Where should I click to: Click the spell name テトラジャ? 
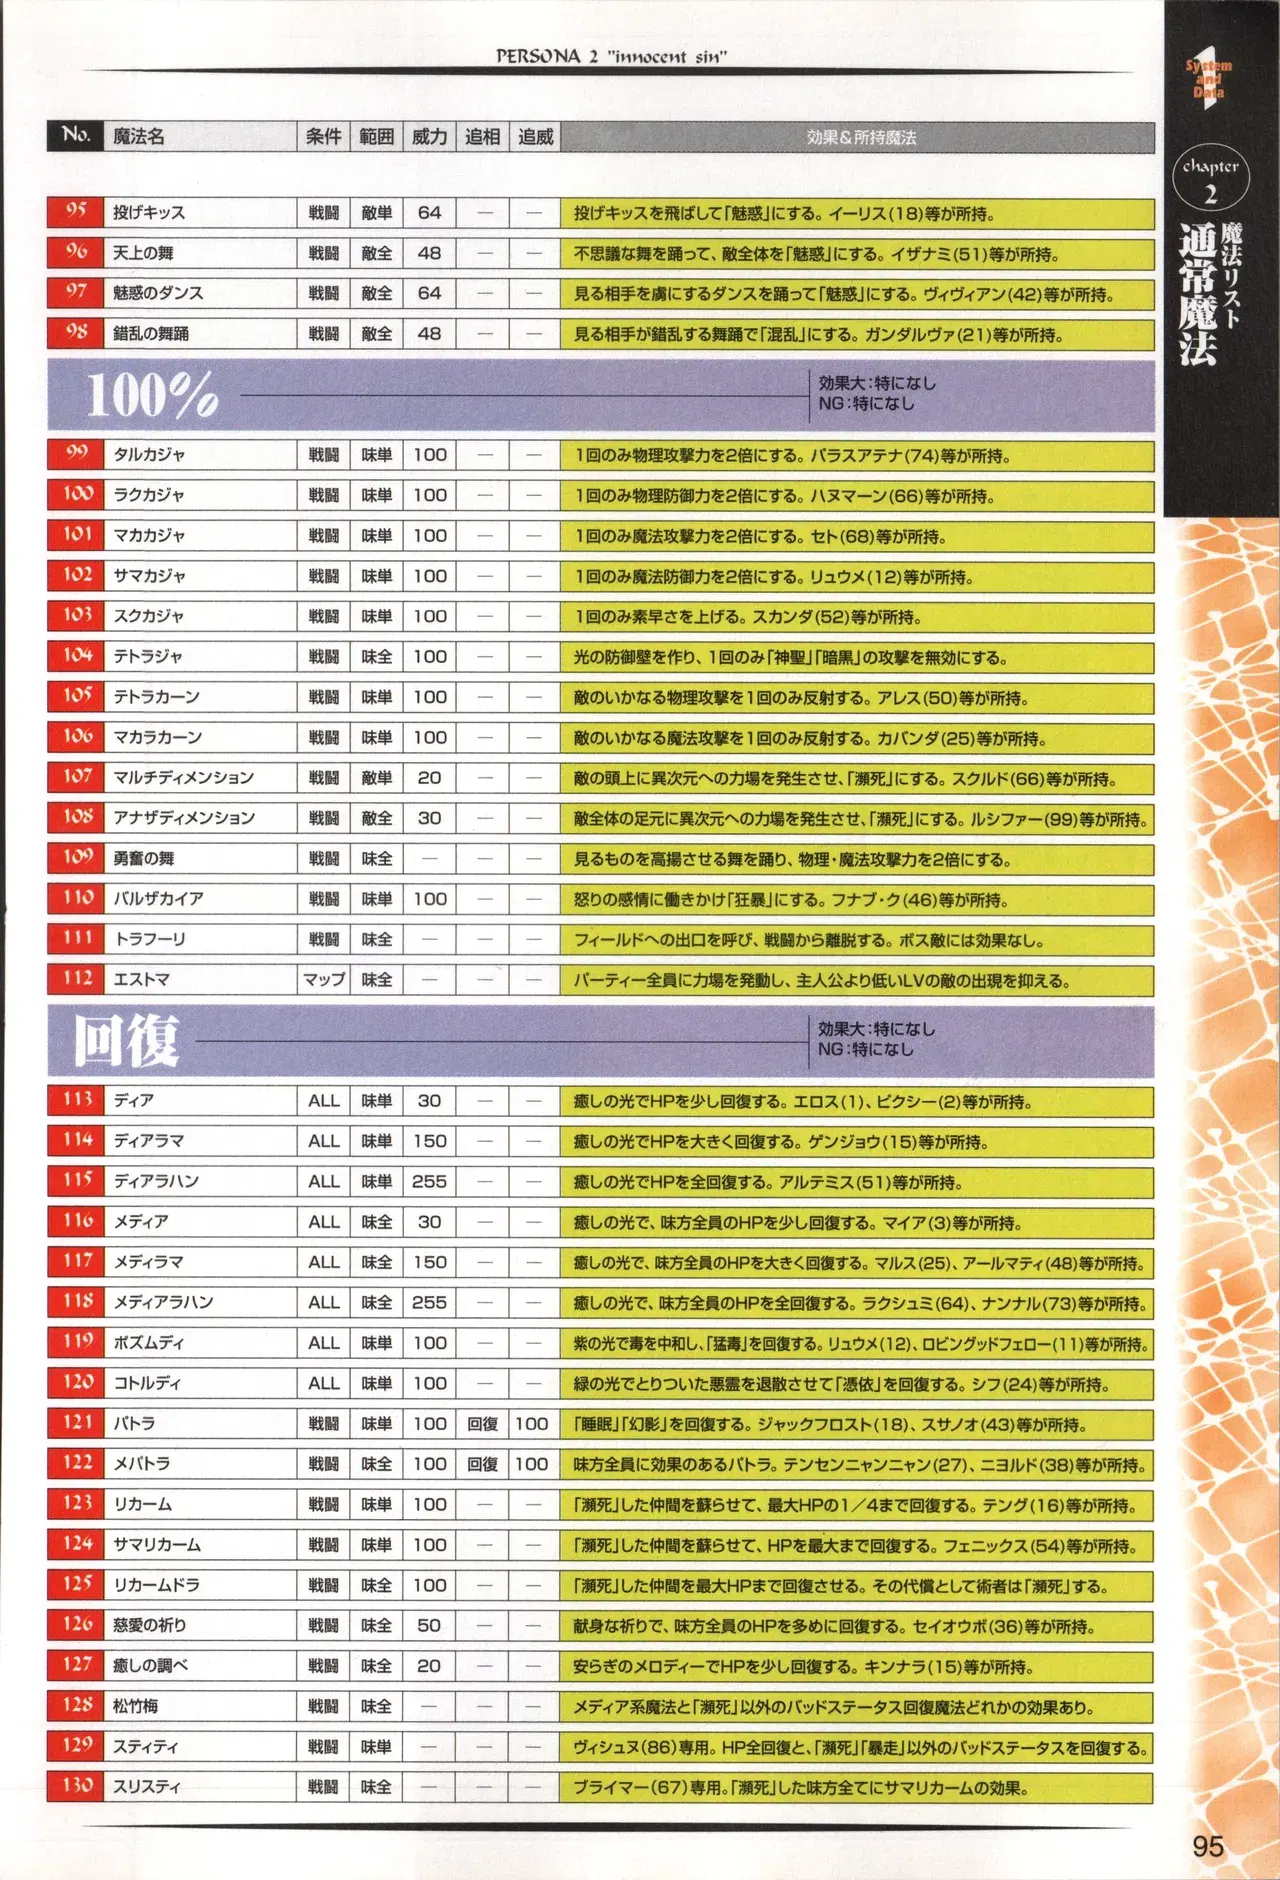pos(148,657)
